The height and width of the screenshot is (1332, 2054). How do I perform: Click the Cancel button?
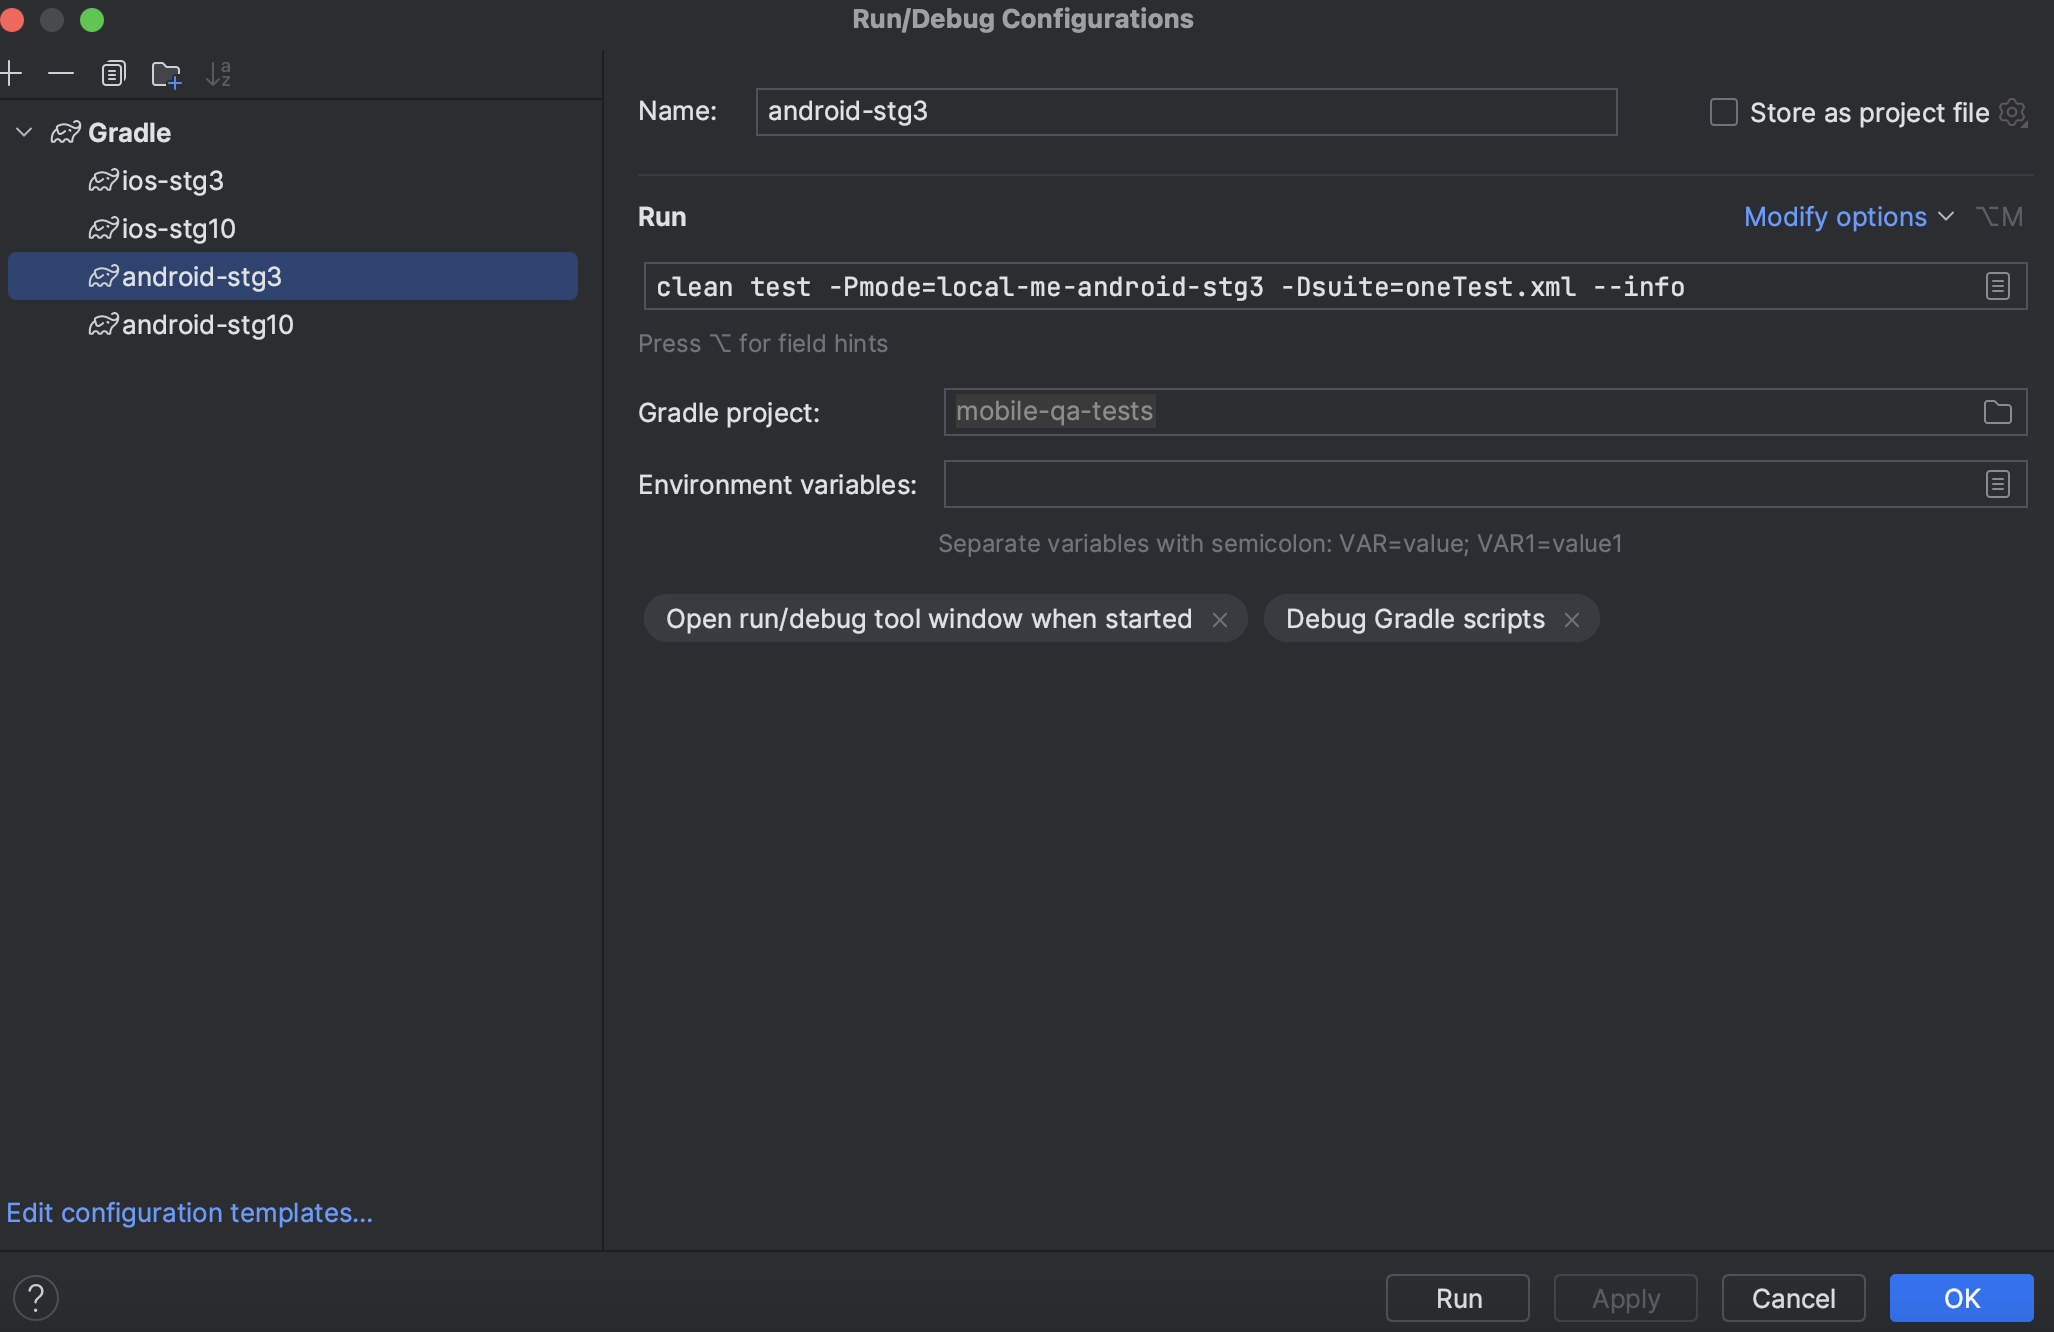tap(1794, 1298)
